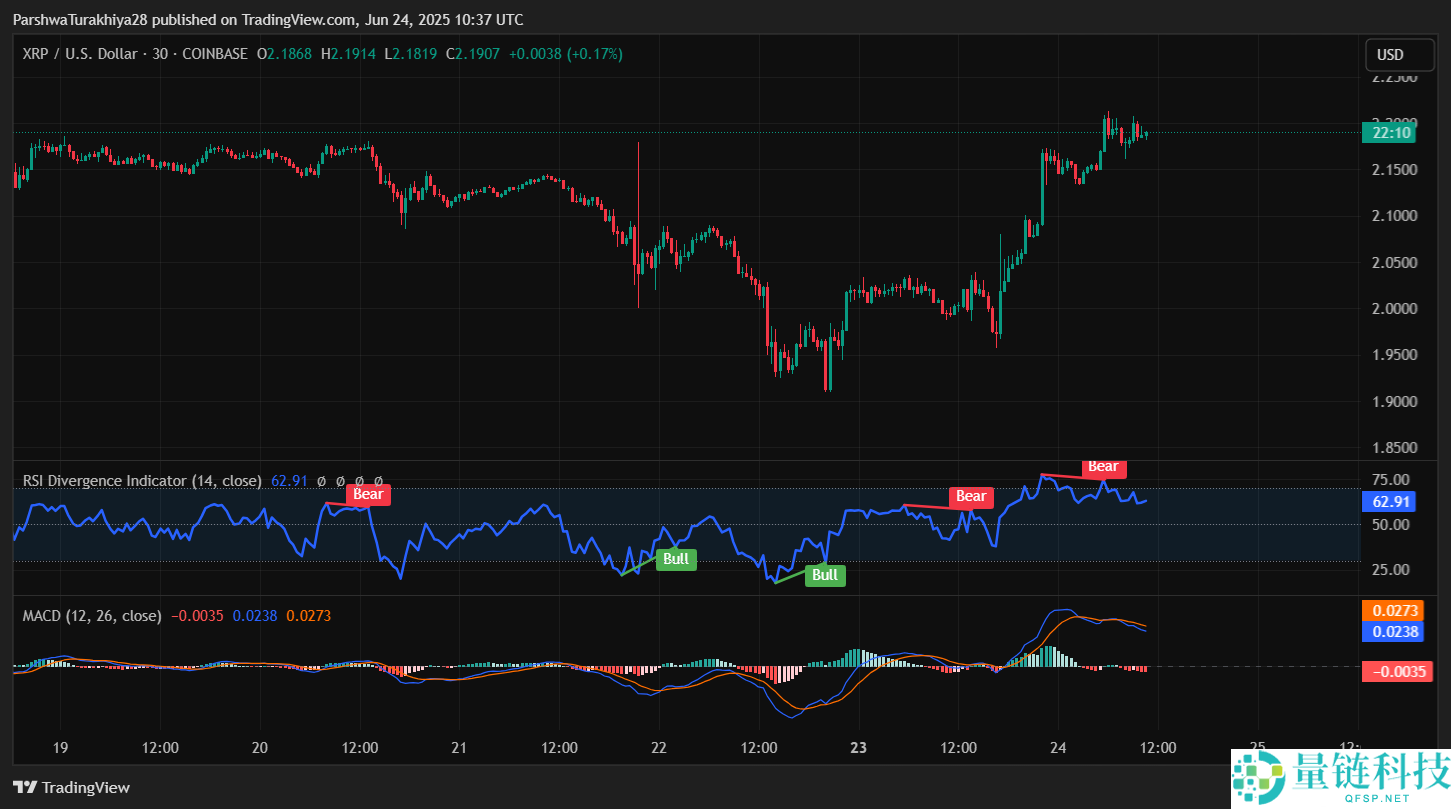Click the RSI Divergence Indicator legend name
The width and height of the screenshot is (1451, 809).
(142, 481)
